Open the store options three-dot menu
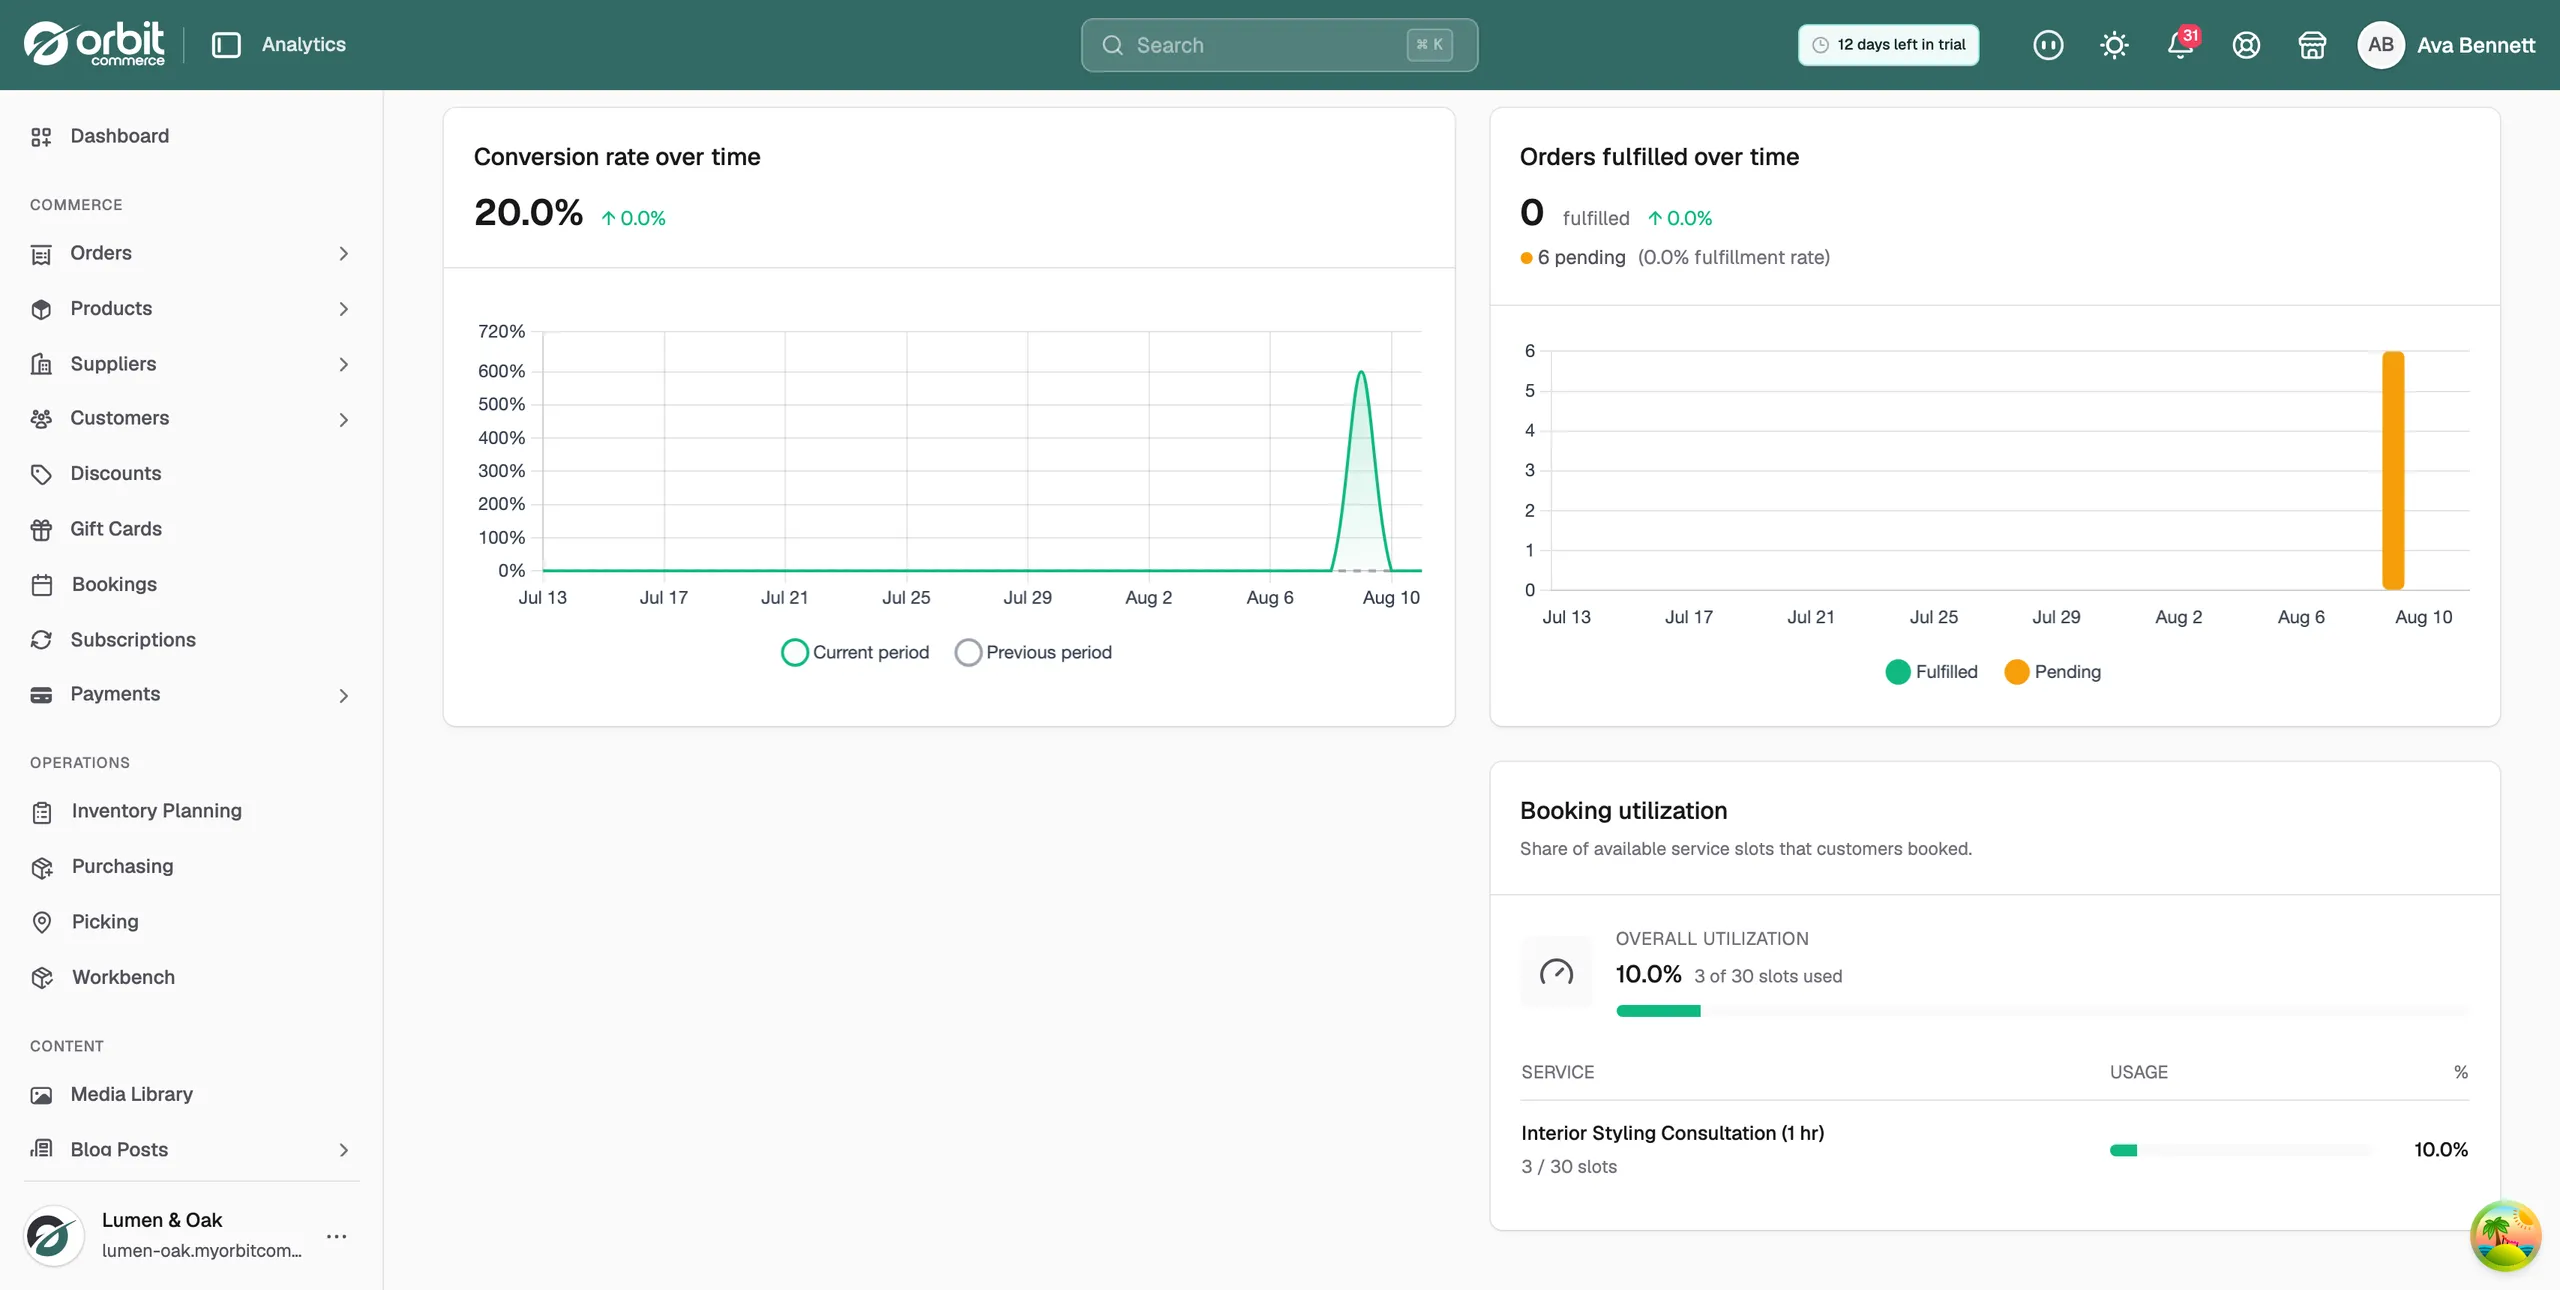 (x=337, y=1236)
